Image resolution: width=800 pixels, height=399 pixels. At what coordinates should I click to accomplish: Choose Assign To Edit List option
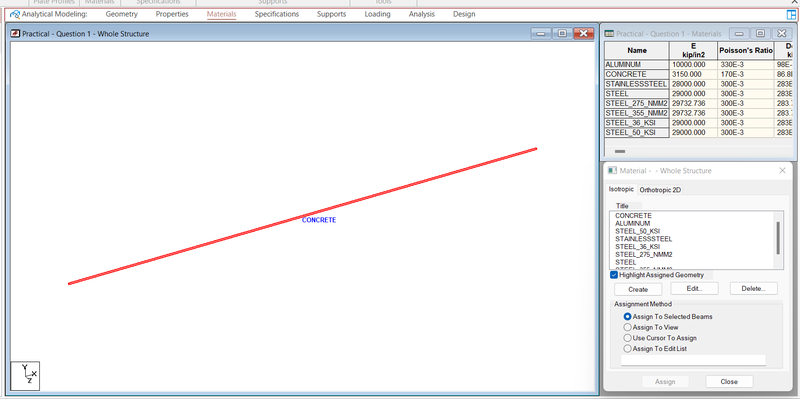[x=628, y=348]
